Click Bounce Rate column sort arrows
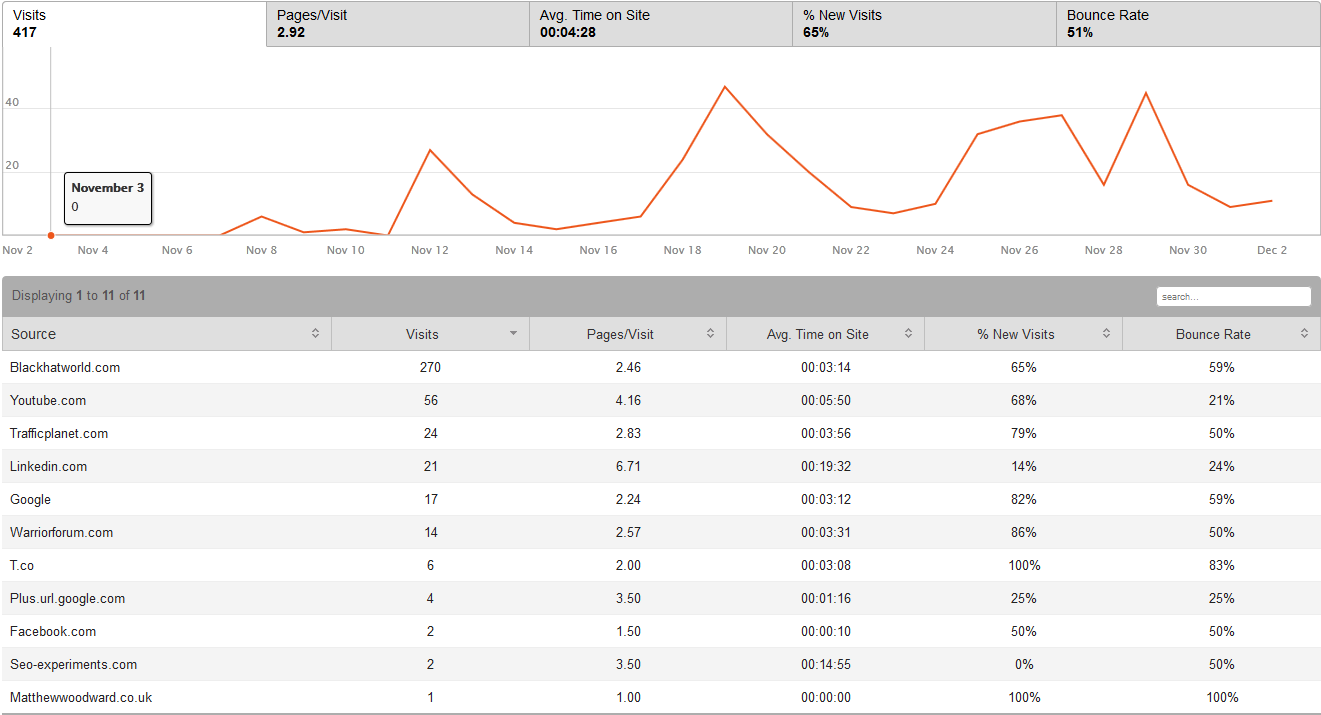The width and height of the screenshot is (1321, 715). click(x=1304, y=334)
